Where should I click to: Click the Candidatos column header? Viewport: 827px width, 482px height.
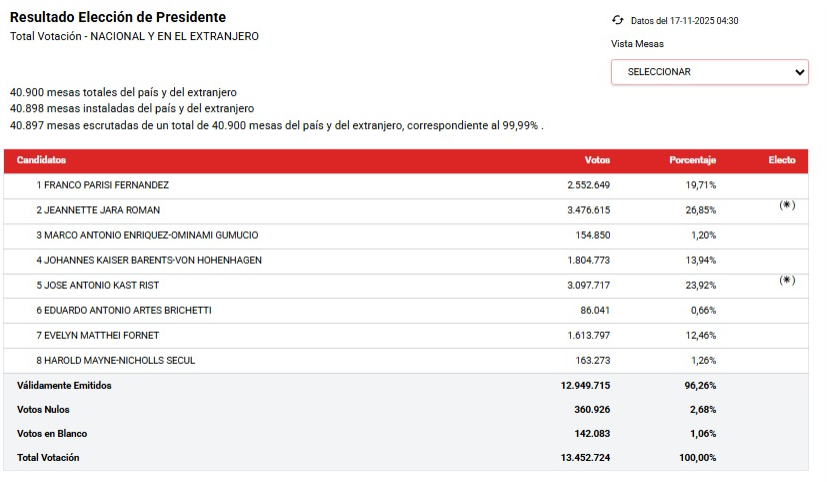coord(41,161)
